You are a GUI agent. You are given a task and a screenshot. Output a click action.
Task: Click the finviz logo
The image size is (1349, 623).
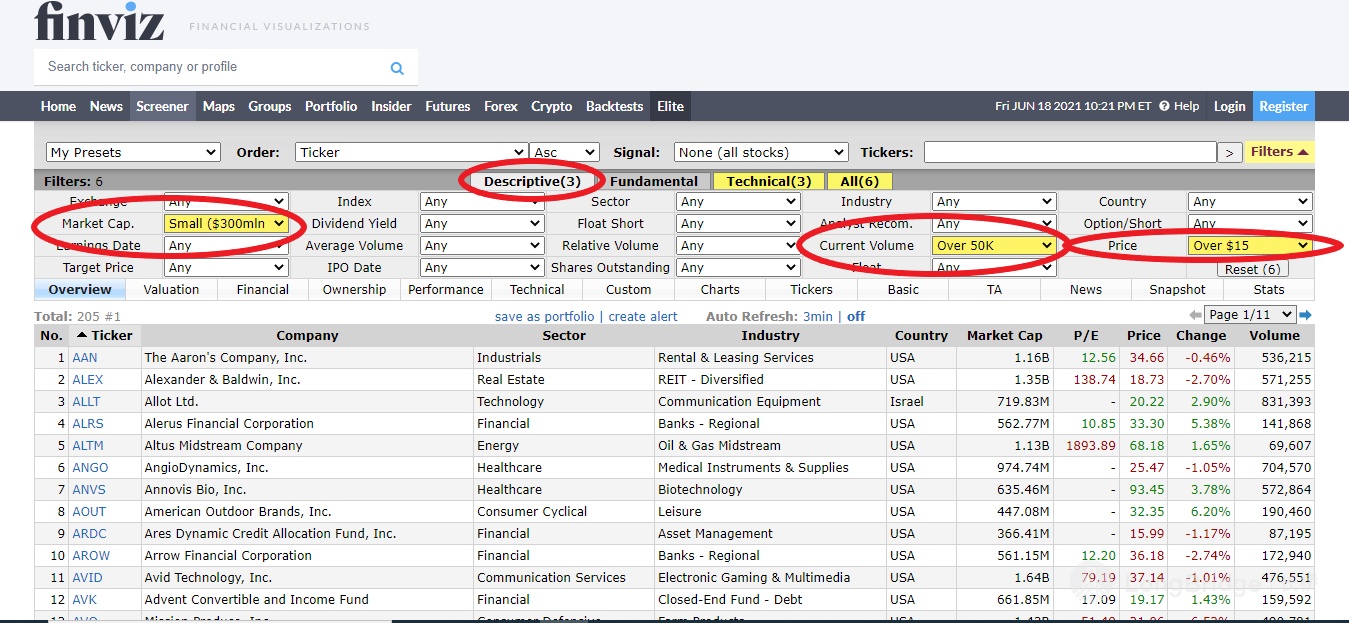tap(99, 22)
